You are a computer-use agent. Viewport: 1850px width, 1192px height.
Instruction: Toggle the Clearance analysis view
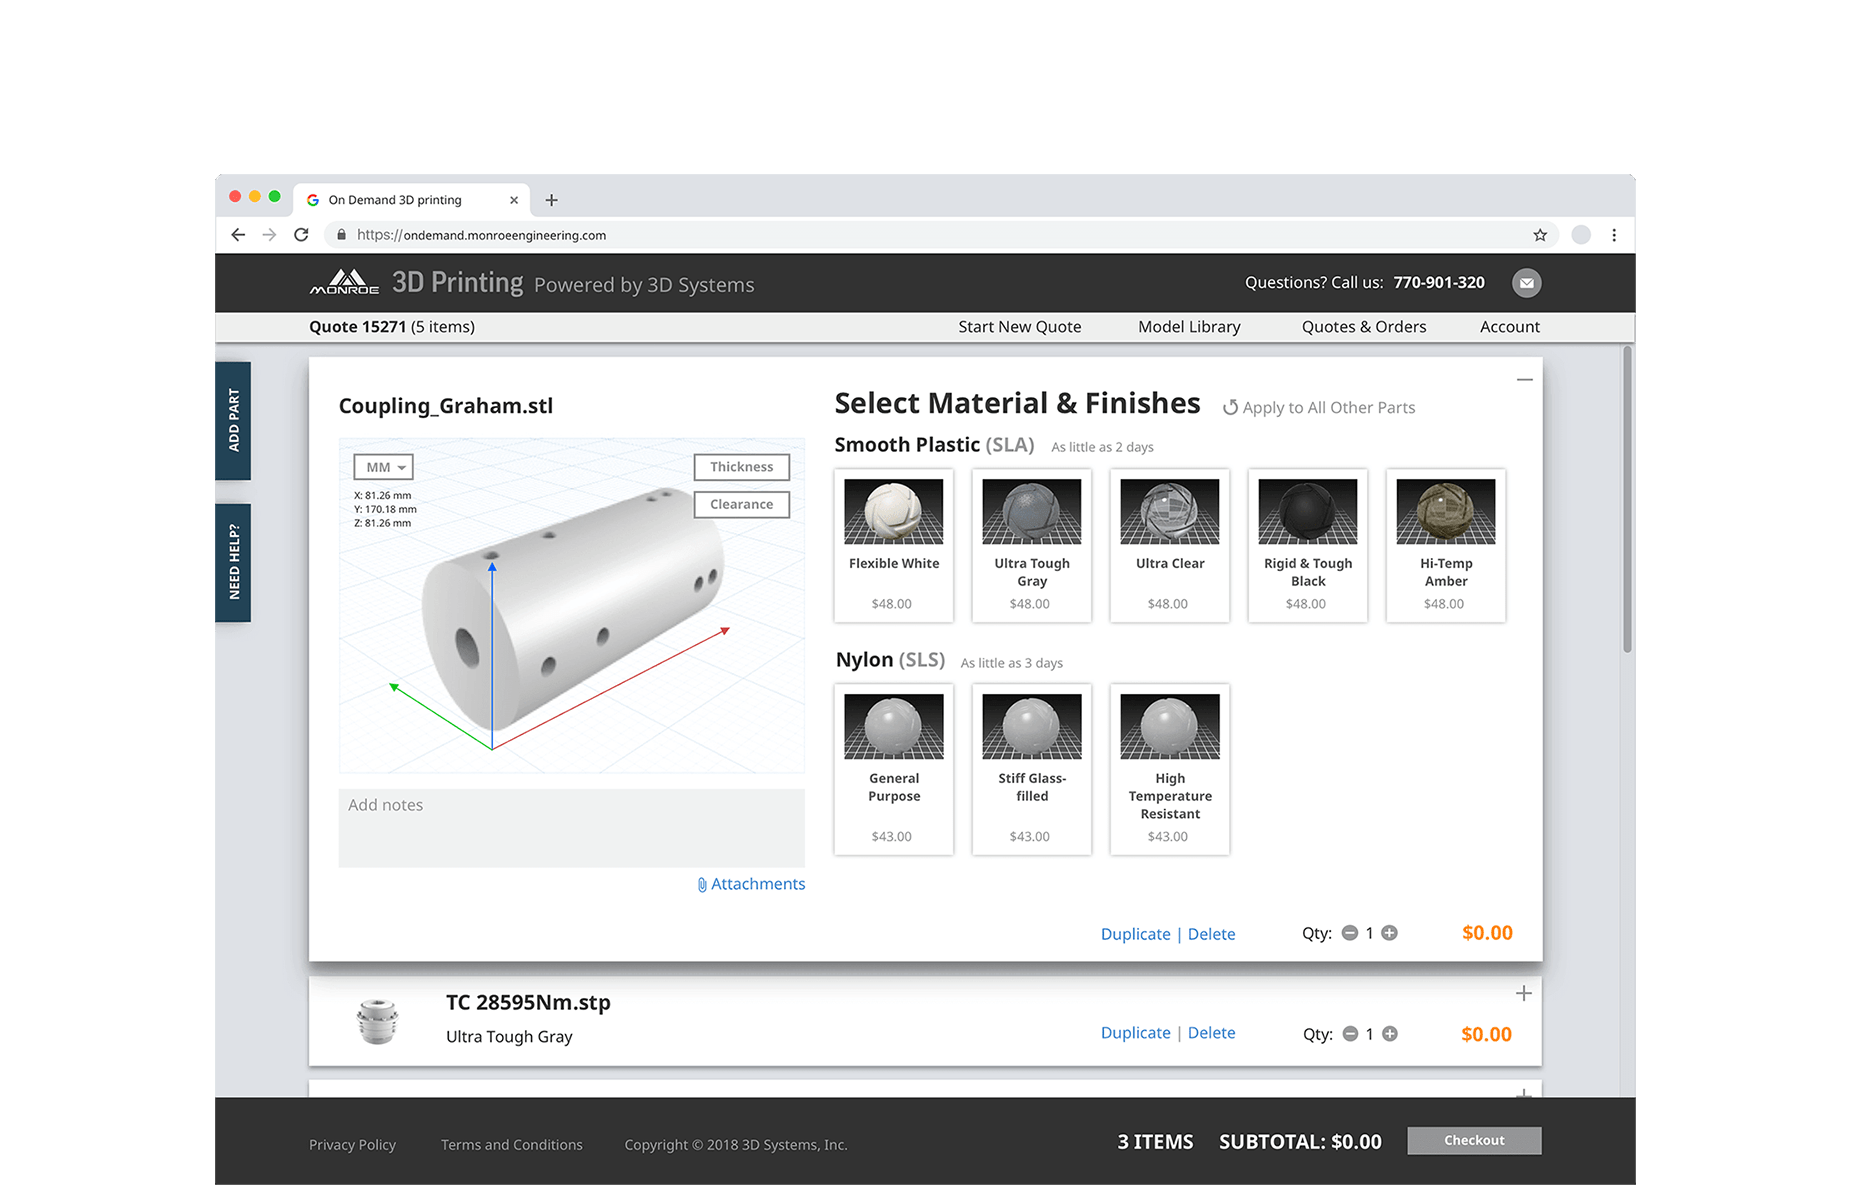point(741,505)
